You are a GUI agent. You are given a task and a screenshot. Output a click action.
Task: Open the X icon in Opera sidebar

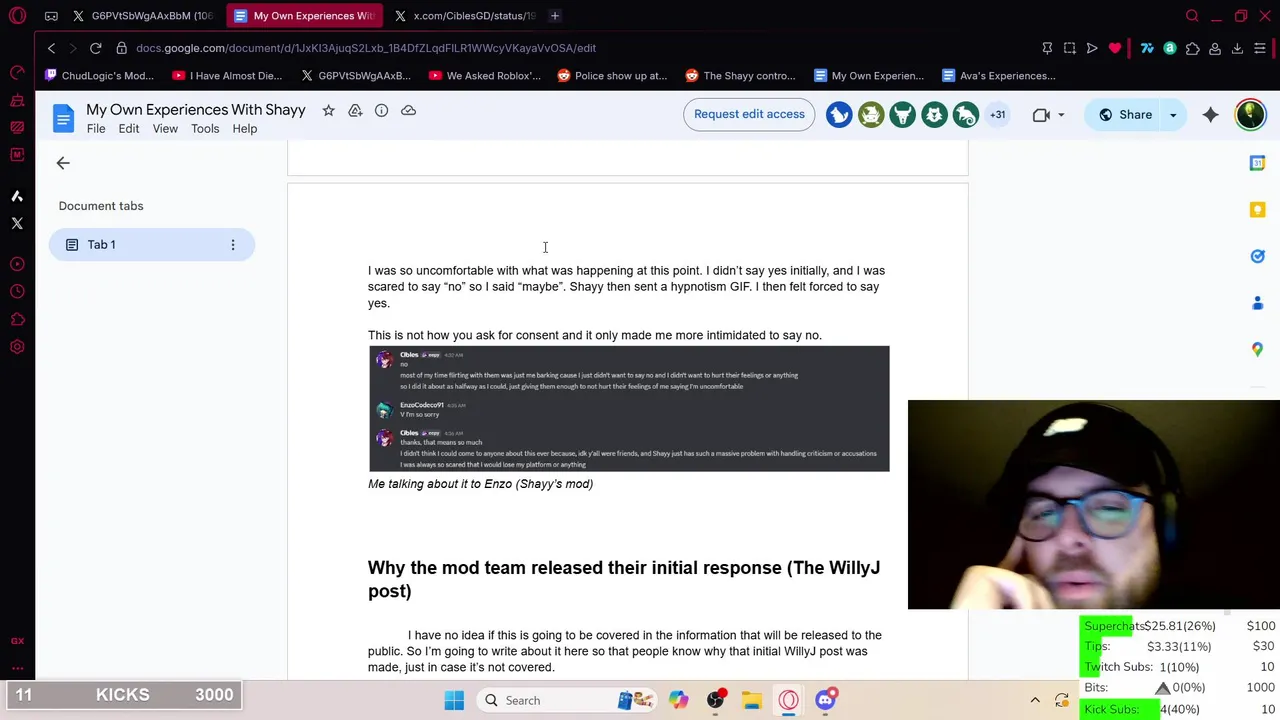click(17, 224)
